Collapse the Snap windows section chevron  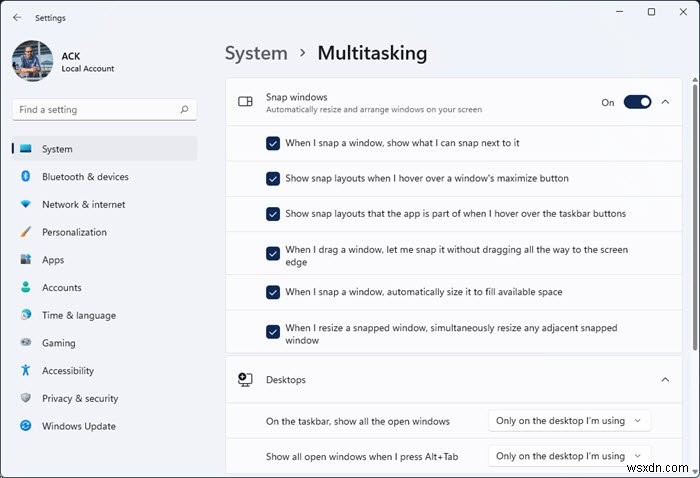pos(666,102)
